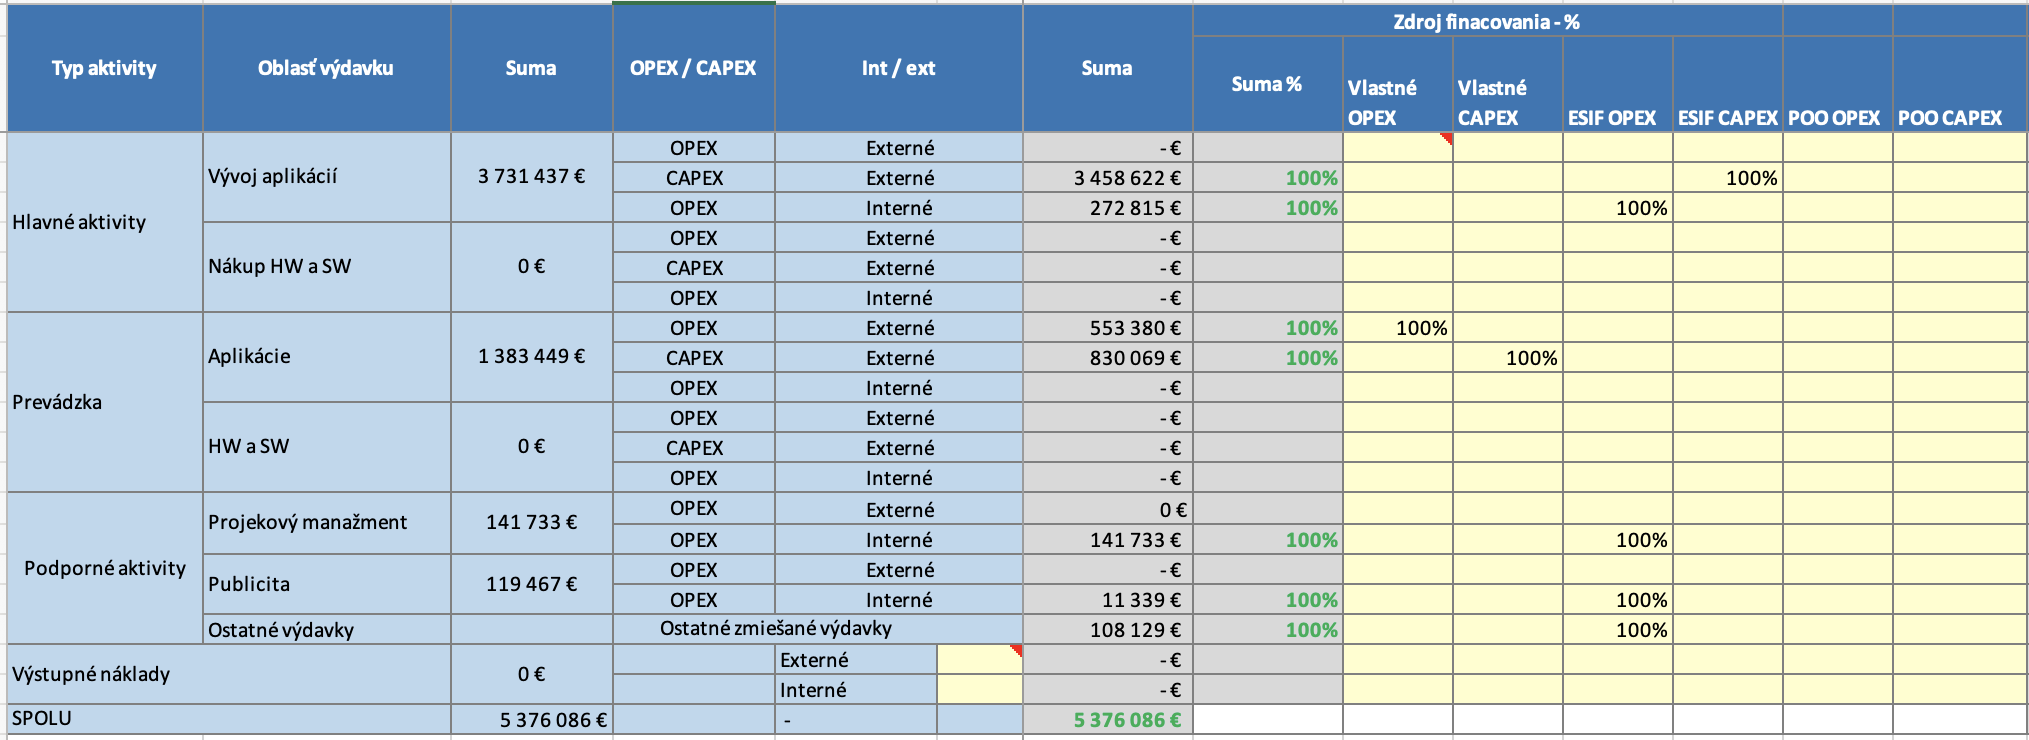This screenshot has width=2029, height=740.
Task: Click the 'Ostatné výdavky' cell
Action: 326,630
